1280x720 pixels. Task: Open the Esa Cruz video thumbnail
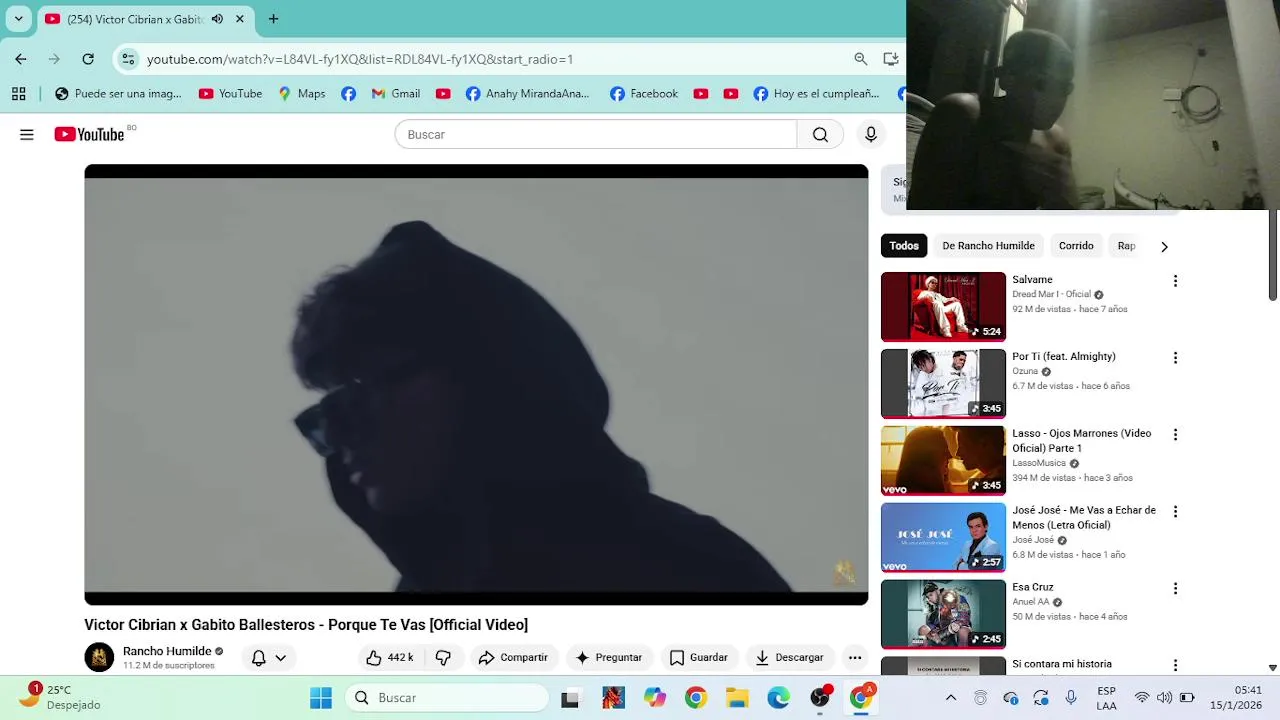(943, 614)
